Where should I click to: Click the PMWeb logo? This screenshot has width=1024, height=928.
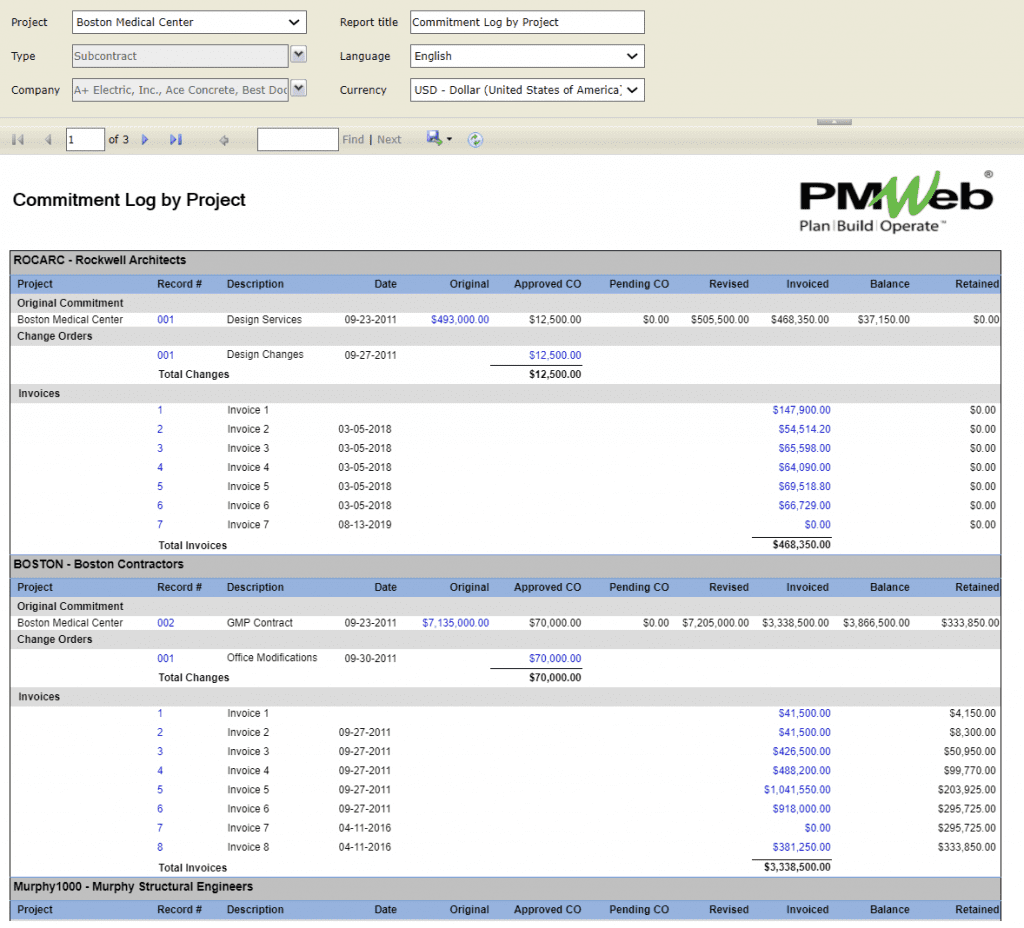(x=896, y=202)
